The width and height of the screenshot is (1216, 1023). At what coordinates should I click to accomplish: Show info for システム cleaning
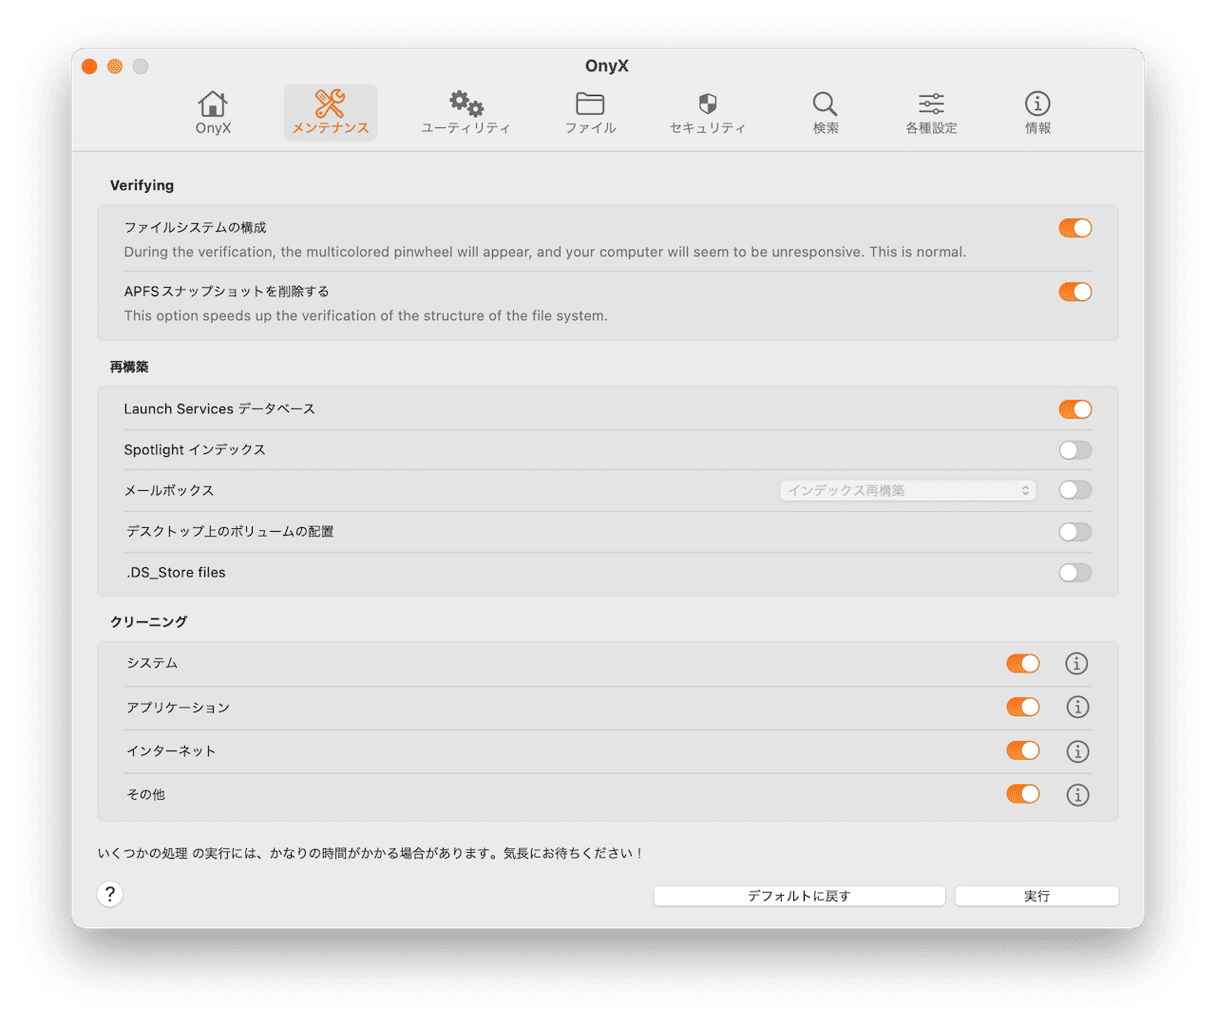point(1077,663)
